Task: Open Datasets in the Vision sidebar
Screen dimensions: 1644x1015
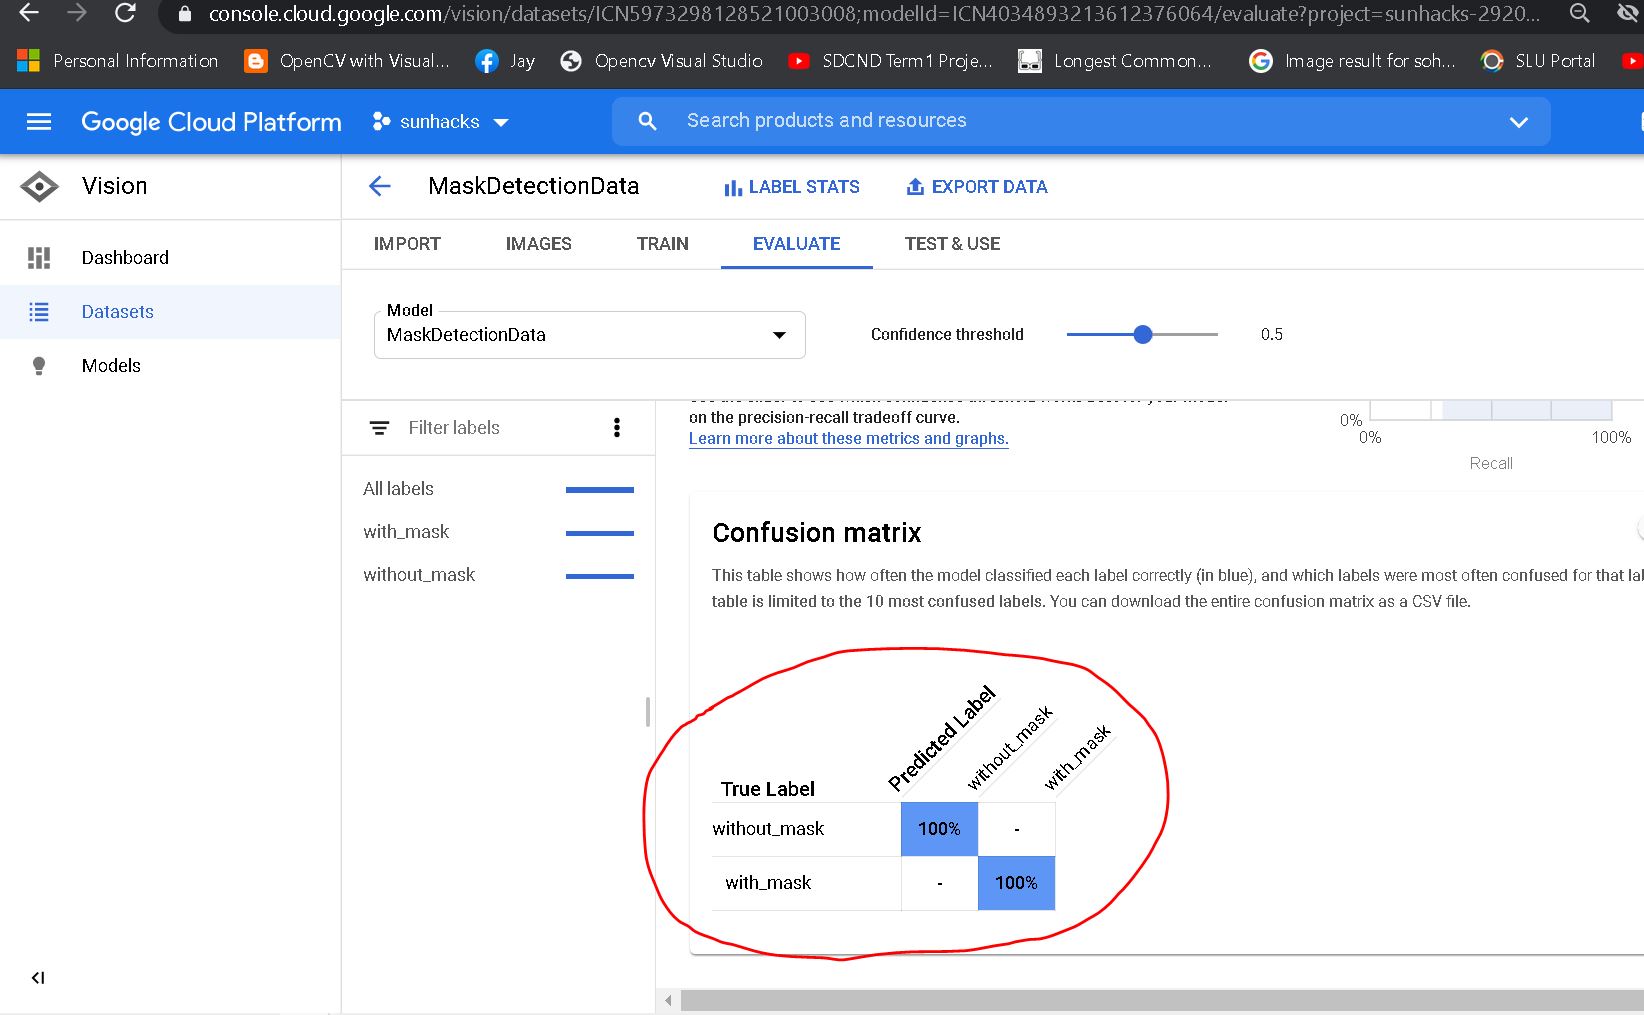Action: coord(170,312)
